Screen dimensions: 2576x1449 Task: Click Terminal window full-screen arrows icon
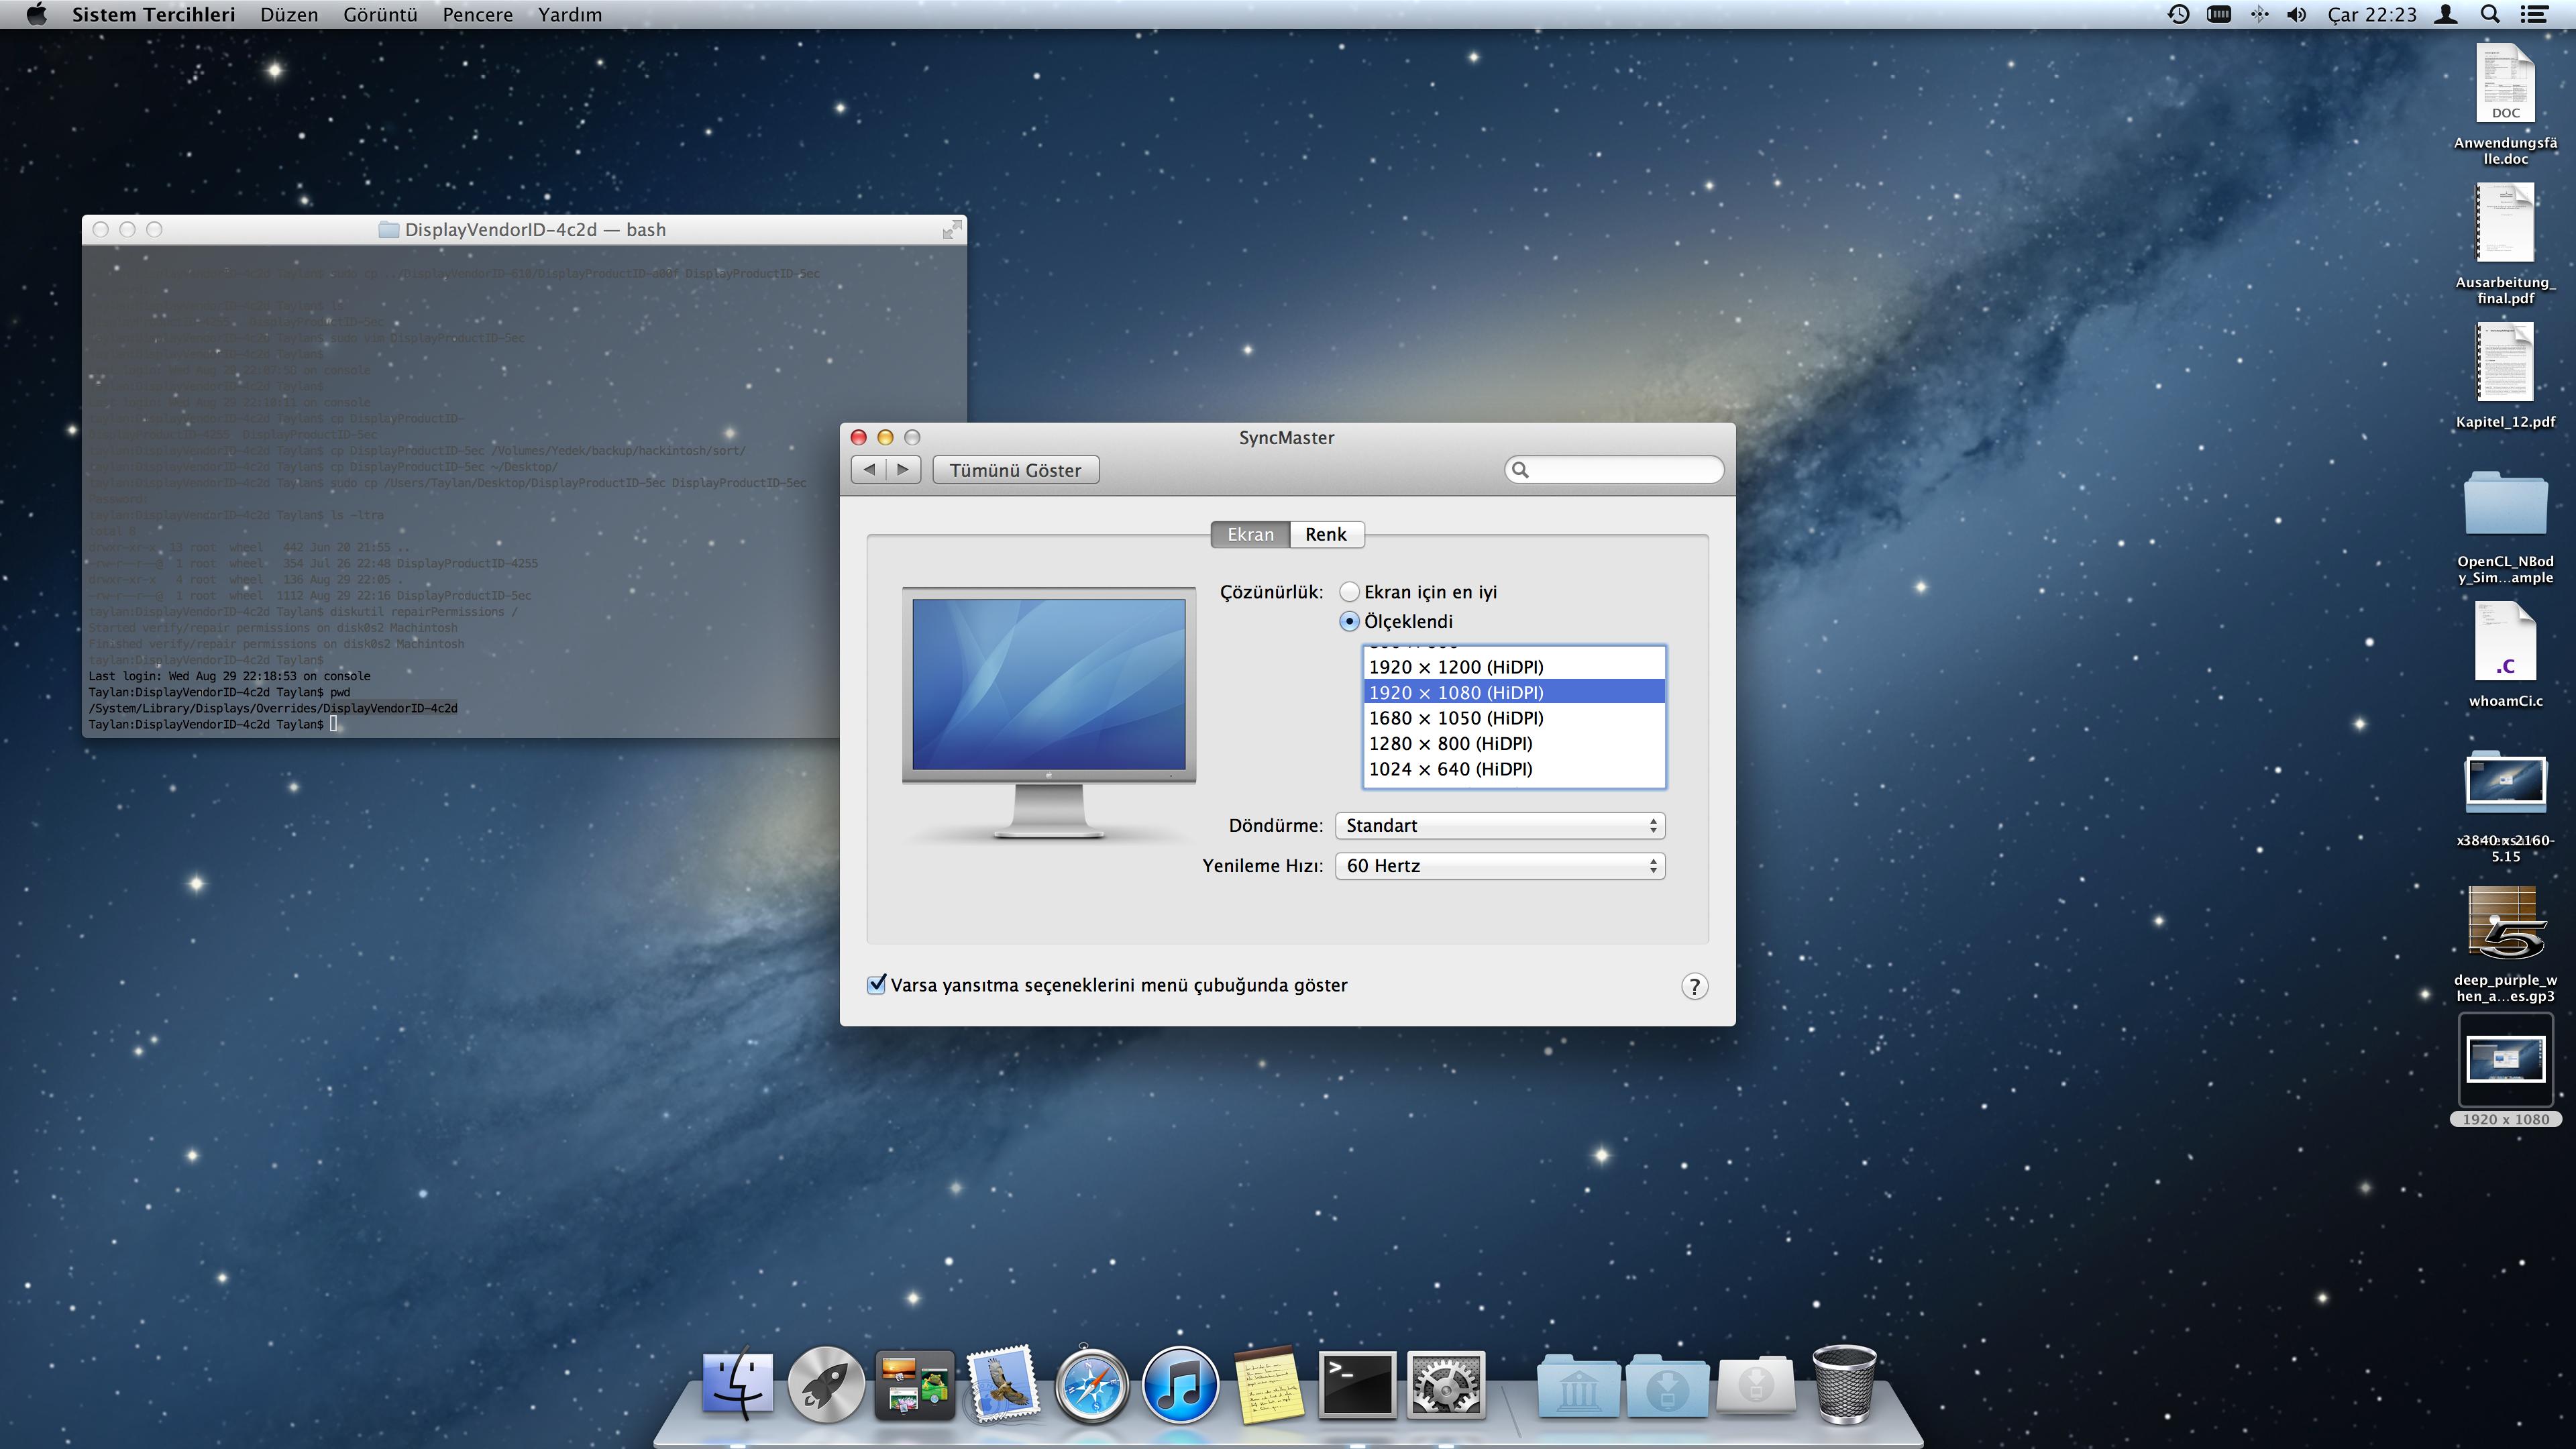click(952, 230)
